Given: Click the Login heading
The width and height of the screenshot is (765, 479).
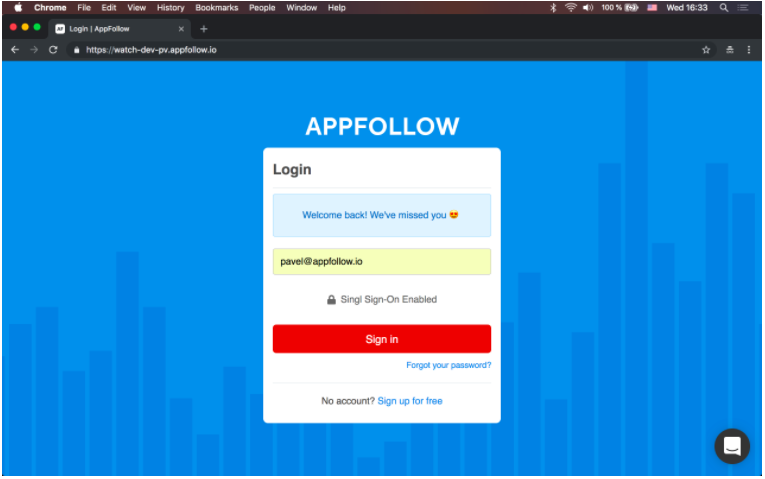Looking at the screenshot, I should [x=292, y=169].
